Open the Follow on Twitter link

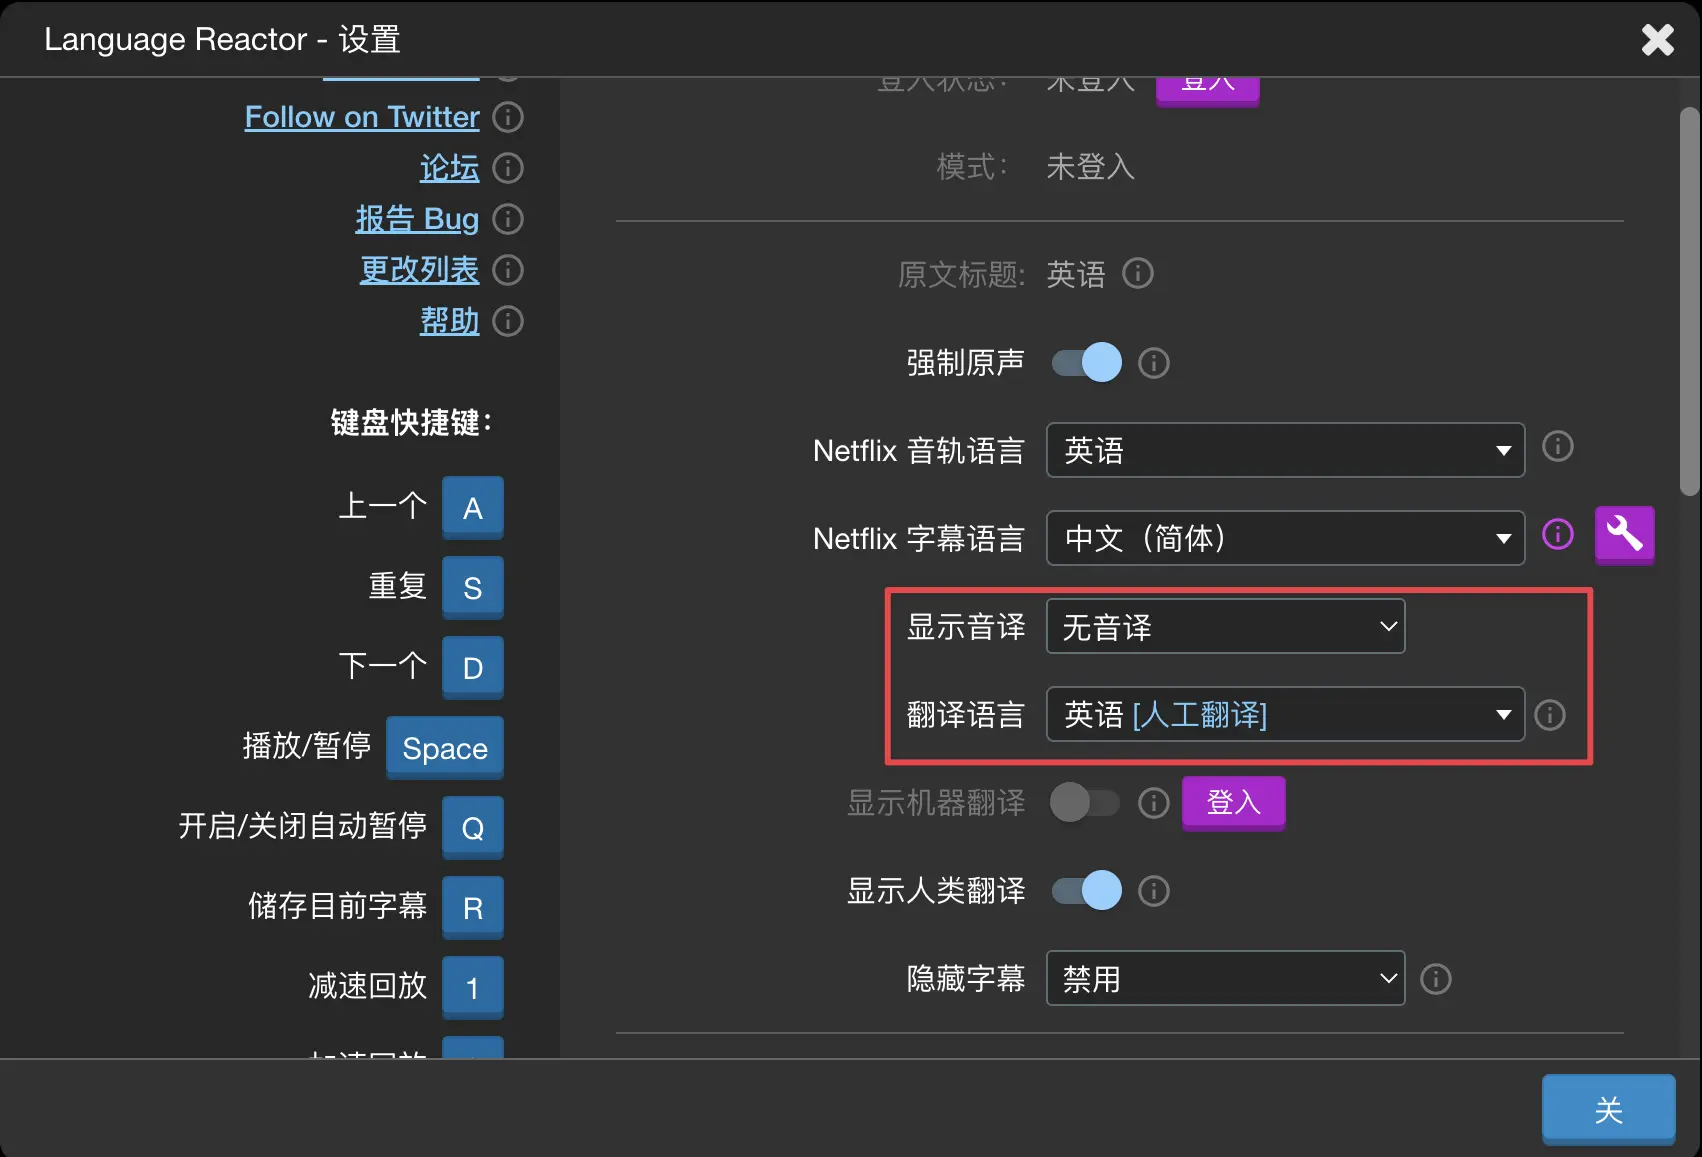[x=362, y=117]
